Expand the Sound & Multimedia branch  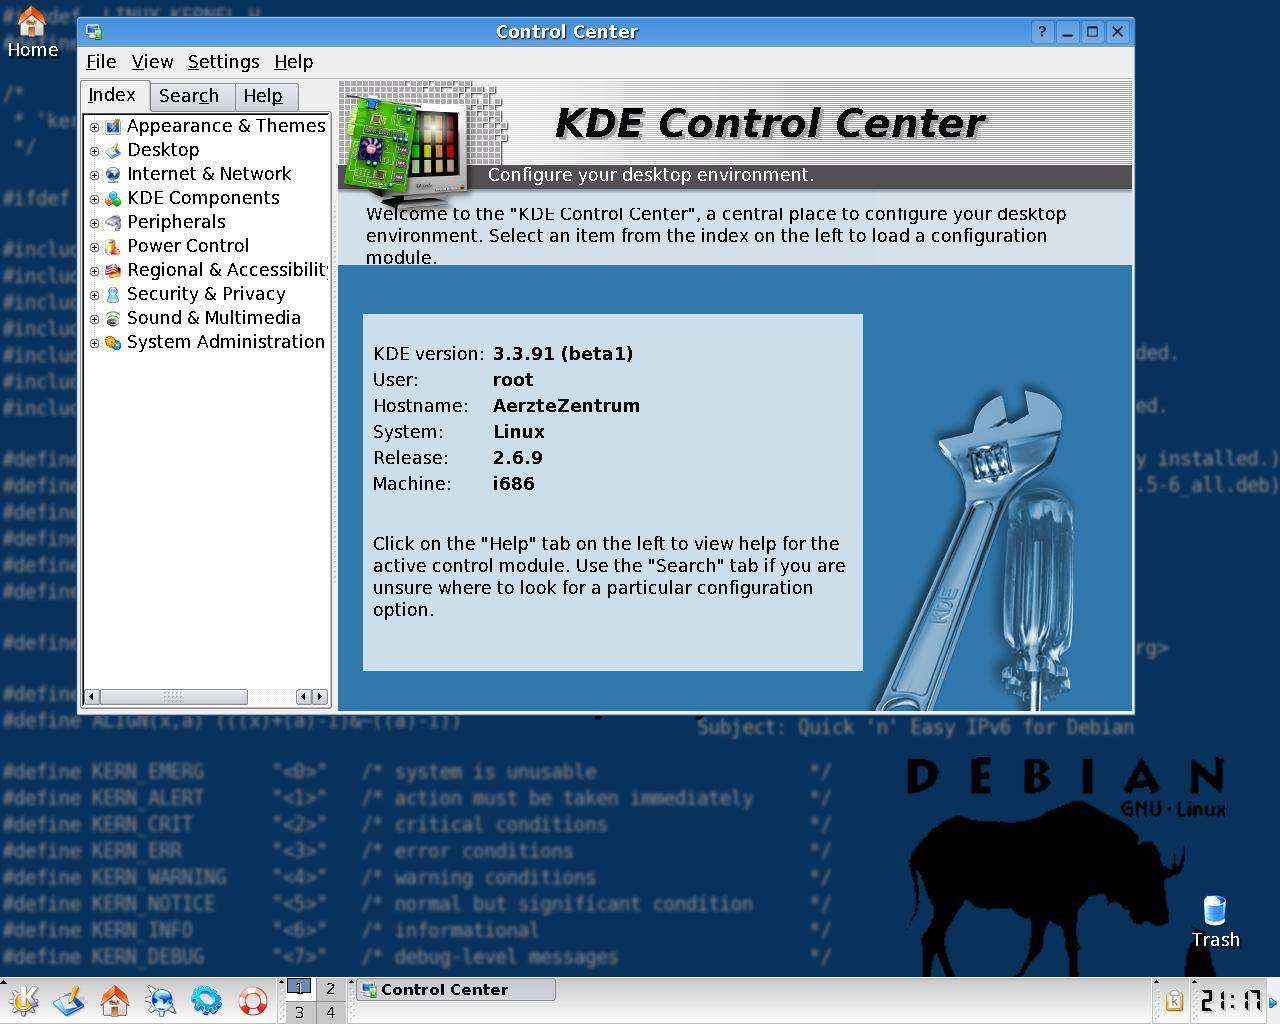coord(94,318)
